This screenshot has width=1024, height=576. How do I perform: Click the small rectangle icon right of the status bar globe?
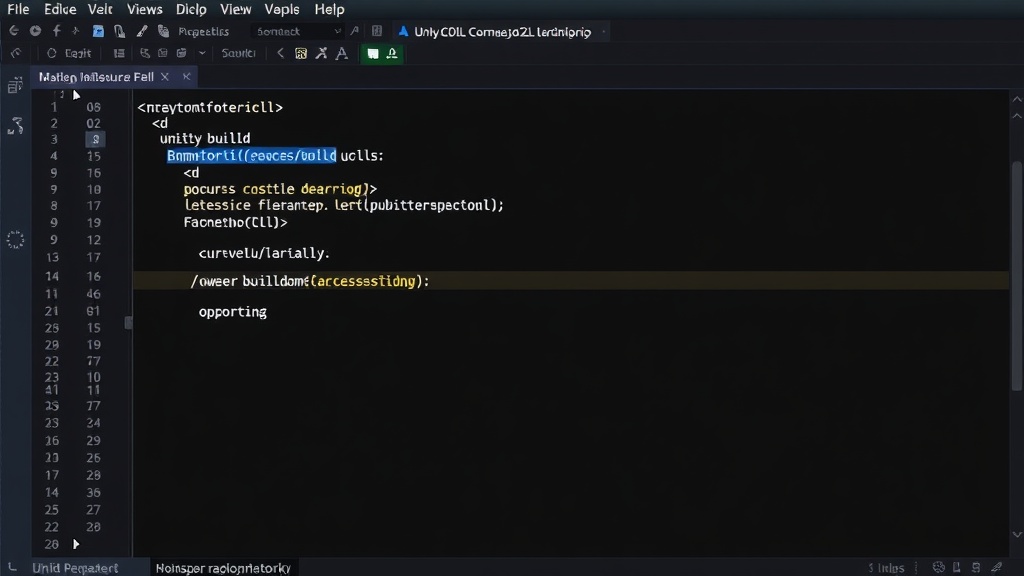coord(957,568)
